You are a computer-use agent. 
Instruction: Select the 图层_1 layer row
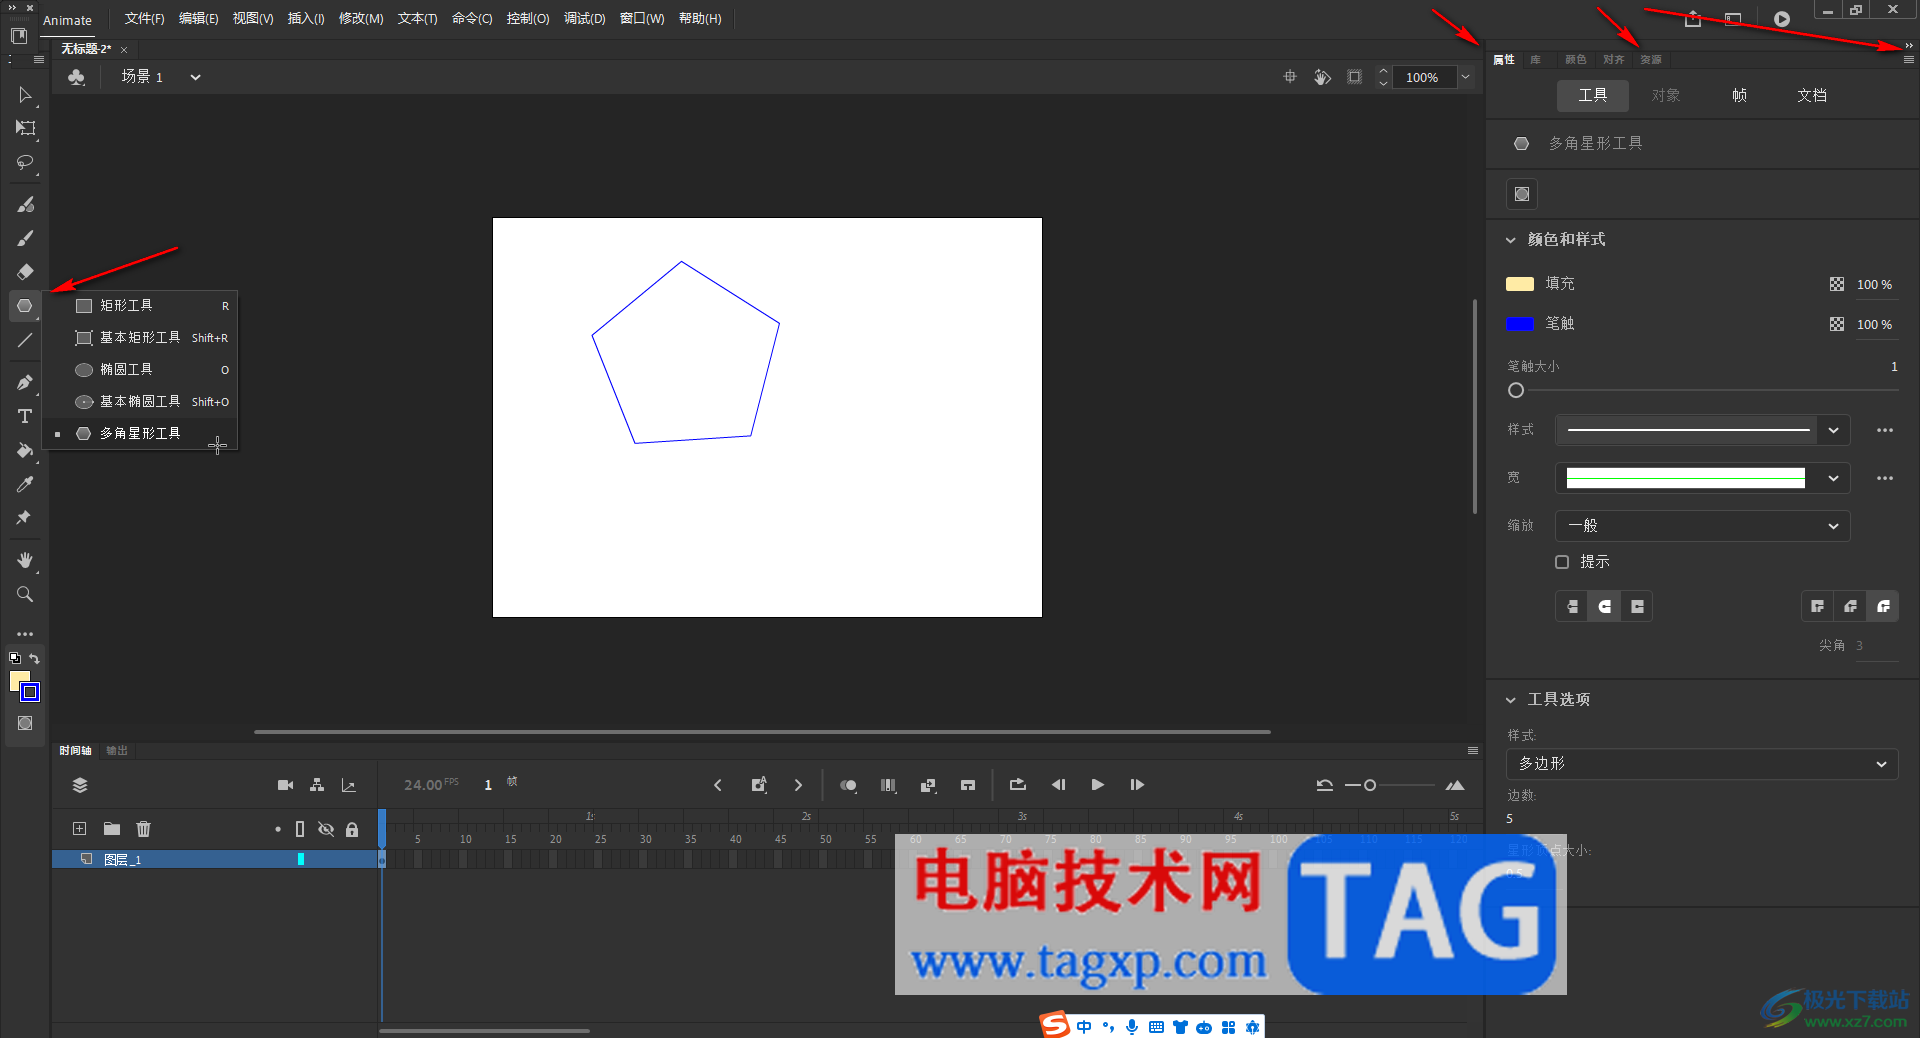214,859
